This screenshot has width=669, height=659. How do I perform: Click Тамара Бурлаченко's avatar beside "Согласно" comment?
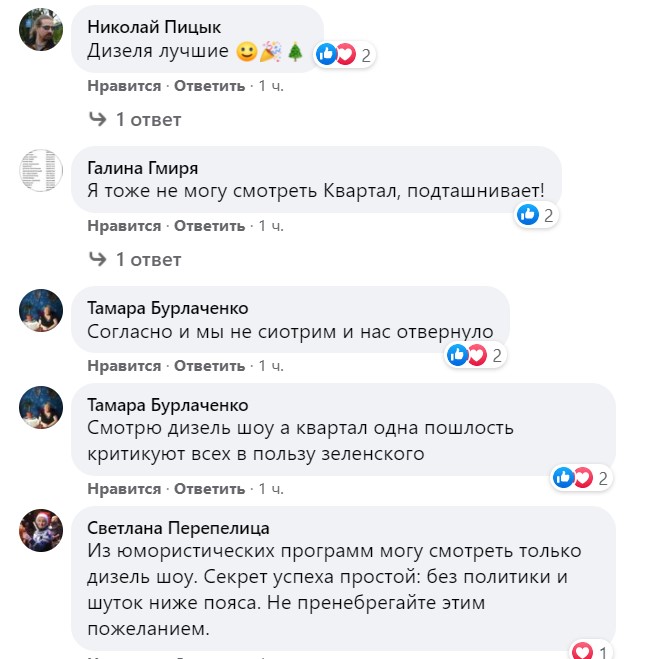click(42, 310)
